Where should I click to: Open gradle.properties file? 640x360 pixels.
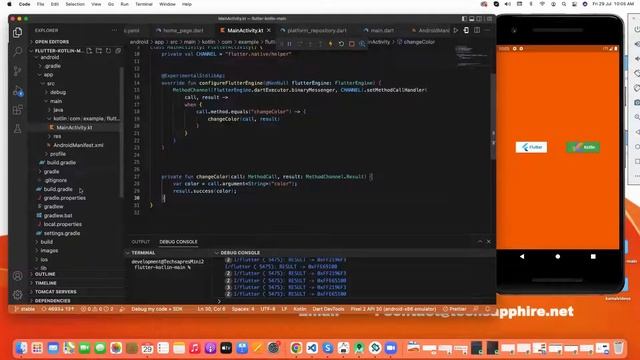point(64,198)
